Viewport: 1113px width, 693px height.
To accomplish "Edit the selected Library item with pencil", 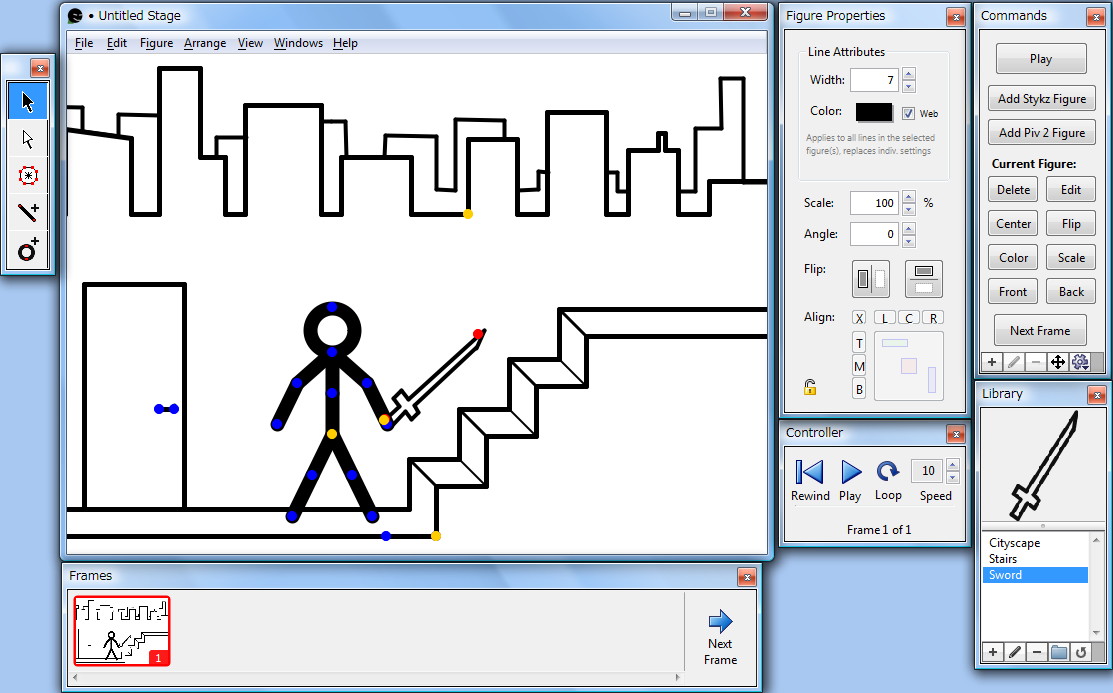I will [1014, 652].
